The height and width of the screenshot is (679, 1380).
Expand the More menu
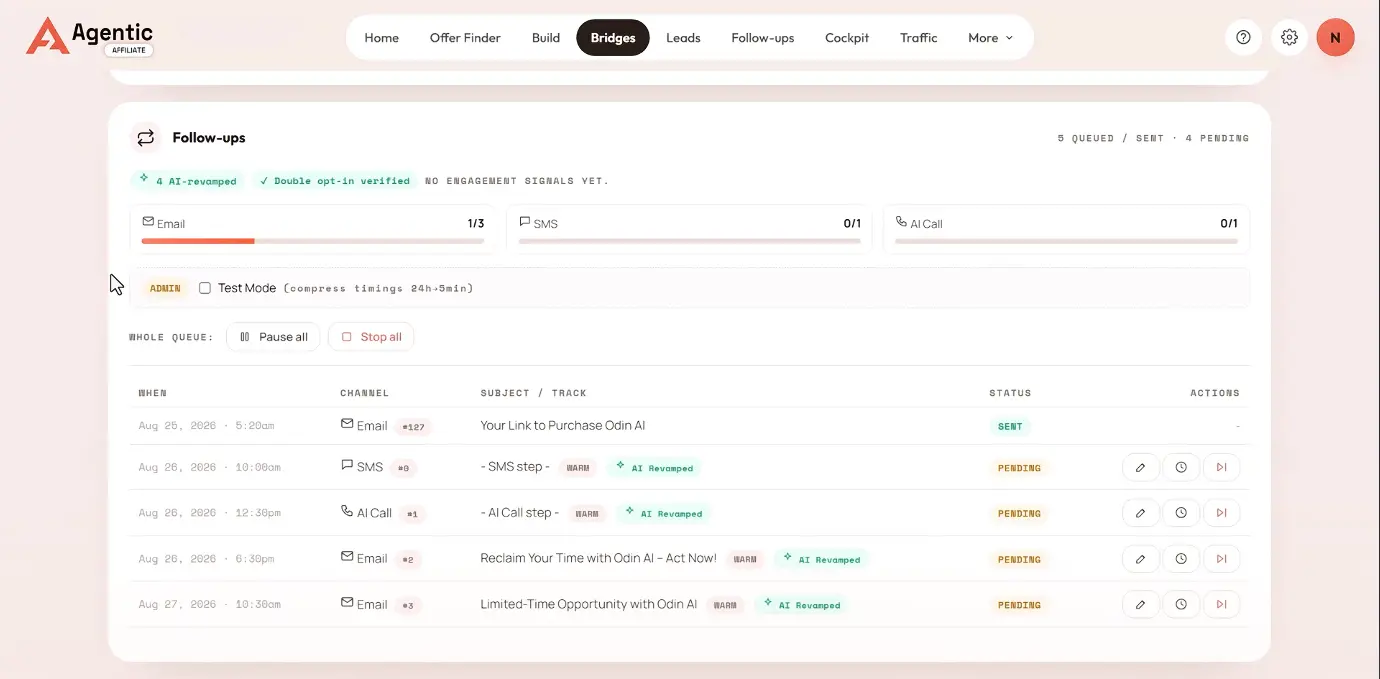coord(990,38)
